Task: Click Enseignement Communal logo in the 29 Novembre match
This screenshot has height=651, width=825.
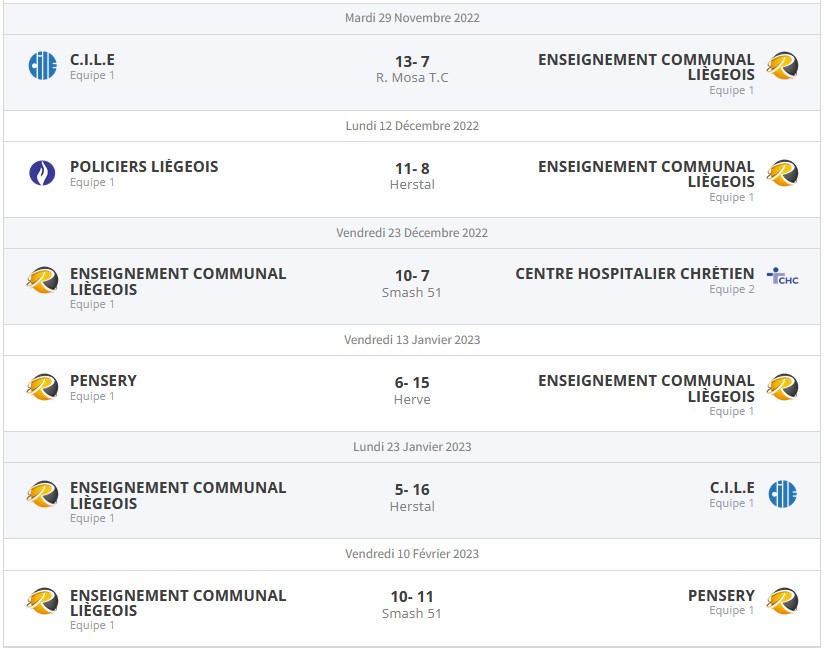Action: click(782, 66)
